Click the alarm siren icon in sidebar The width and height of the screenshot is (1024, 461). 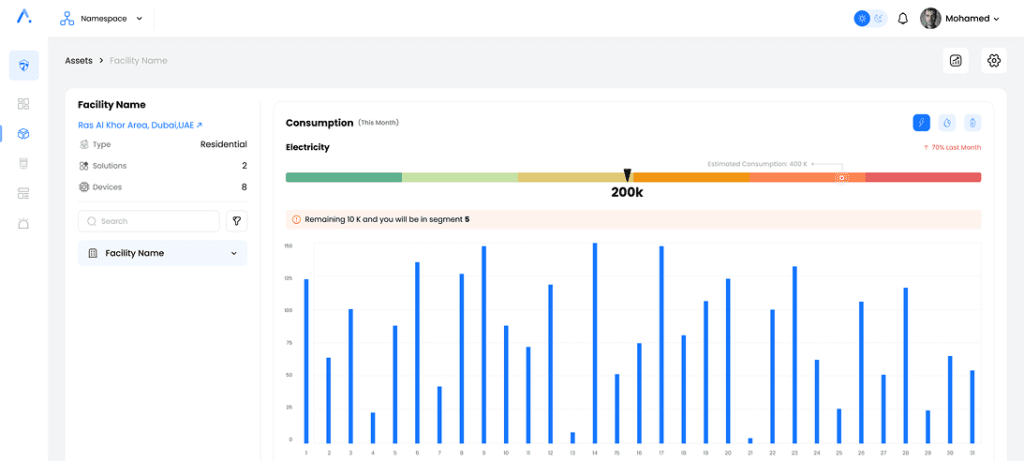pos(24,223)
